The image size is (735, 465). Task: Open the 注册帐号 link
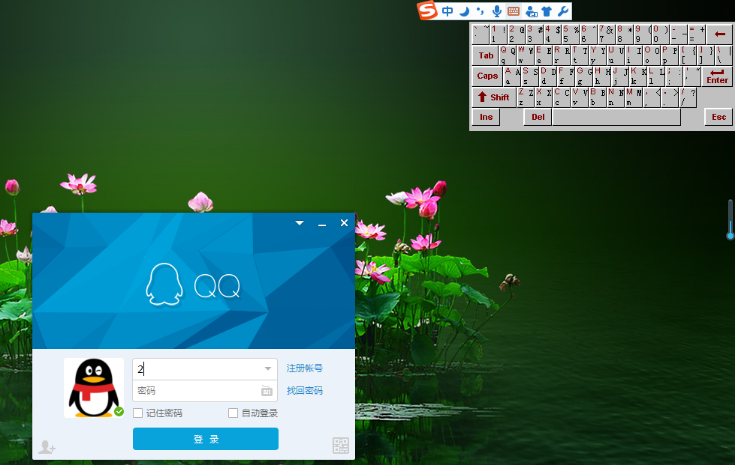click(305, 369)
